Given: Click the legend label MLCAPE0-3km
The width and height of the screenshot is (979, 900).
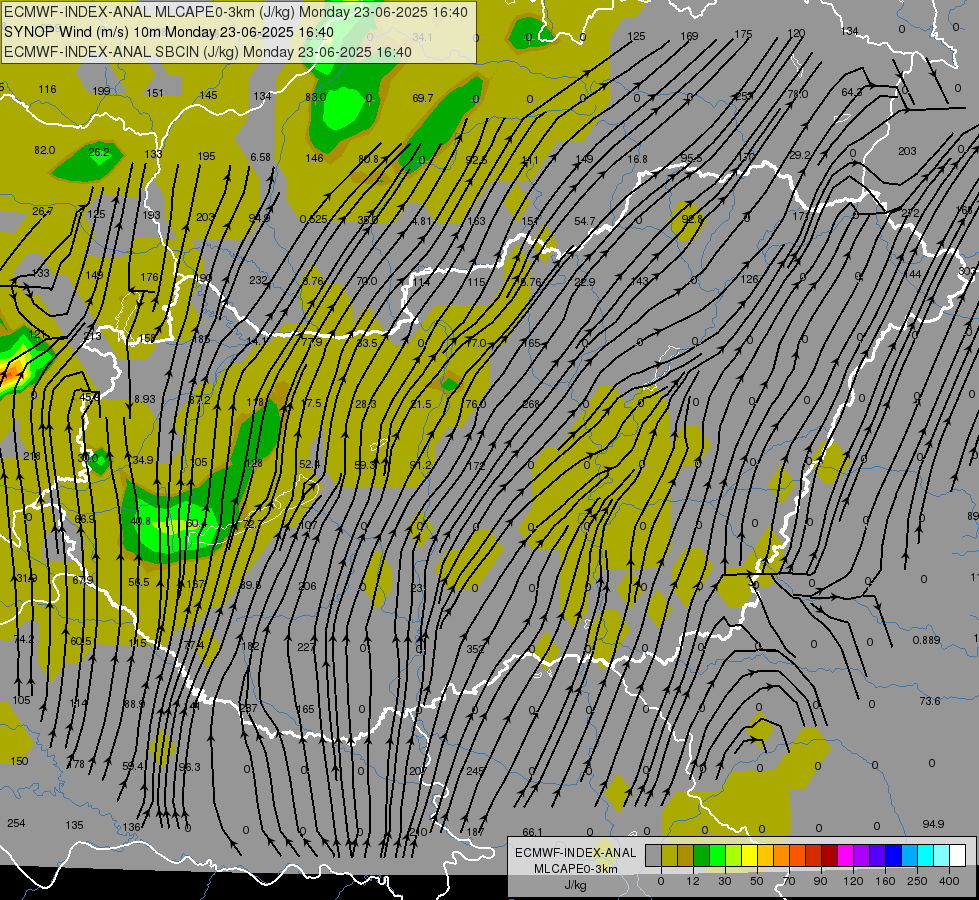Looking at the screenshot, I should point(576,869).
